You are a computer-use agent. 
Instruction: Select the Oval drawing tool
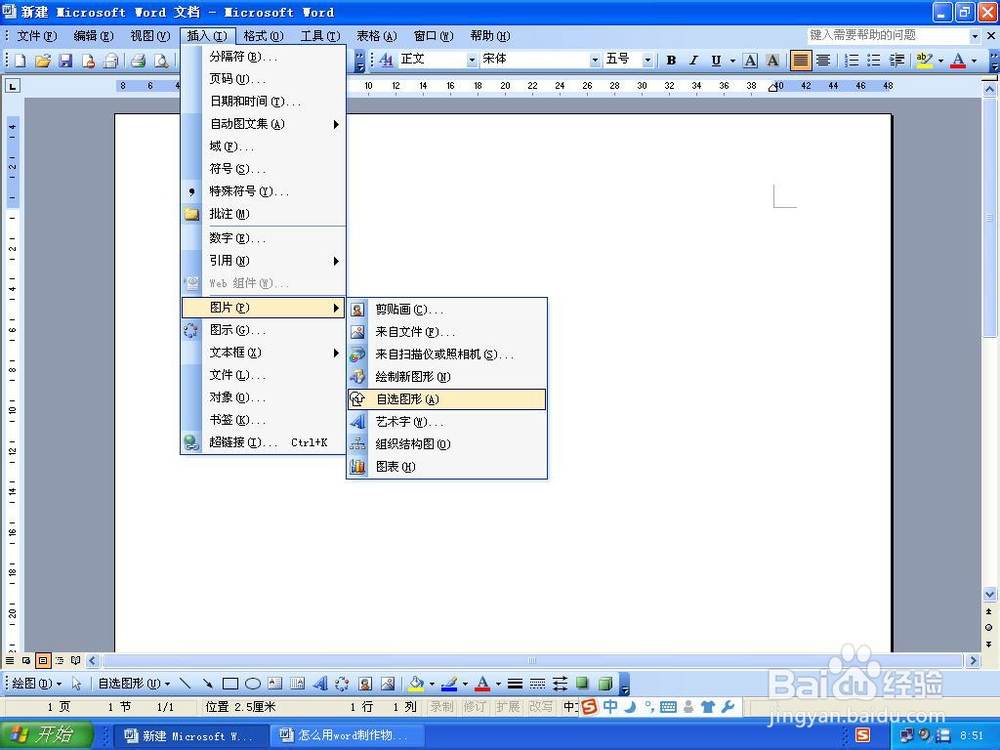tap(253, 684)
